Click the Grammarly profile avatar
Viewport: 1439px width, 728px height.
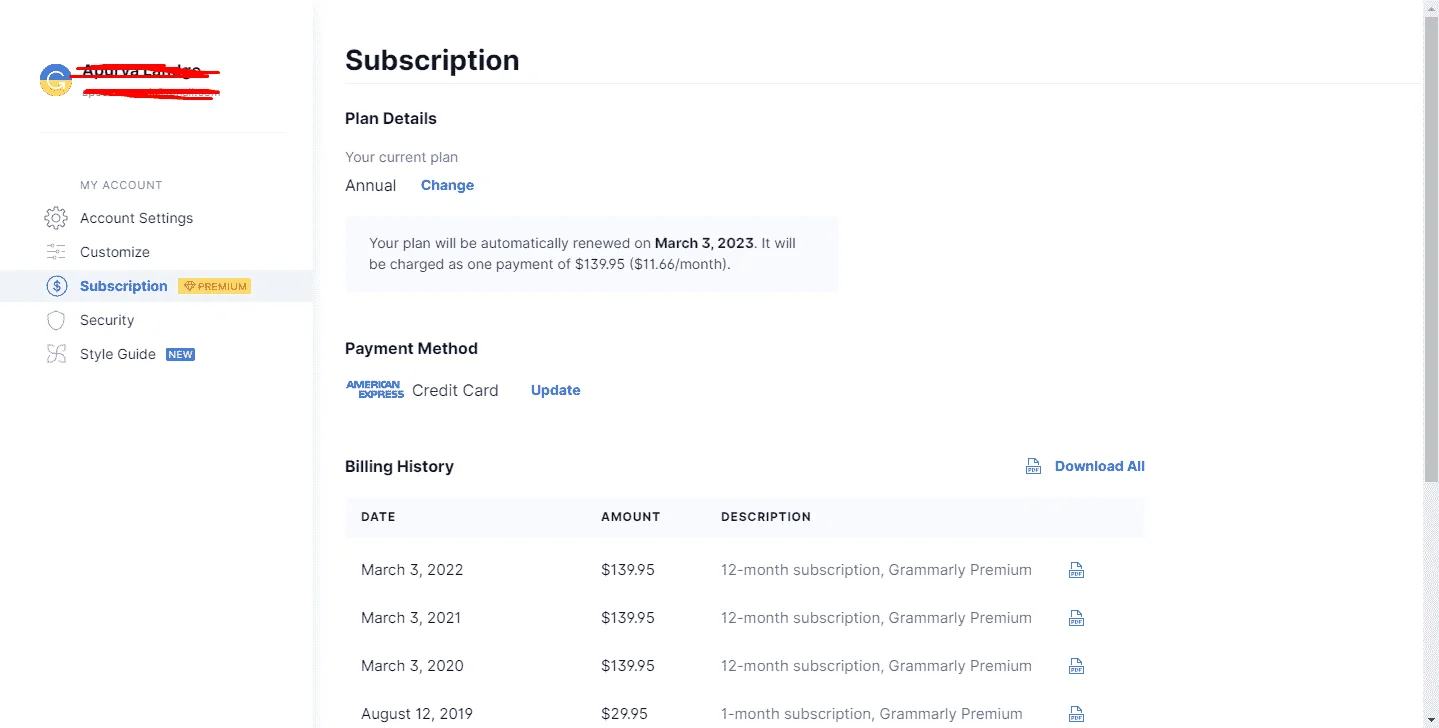[x=56, y=80]
